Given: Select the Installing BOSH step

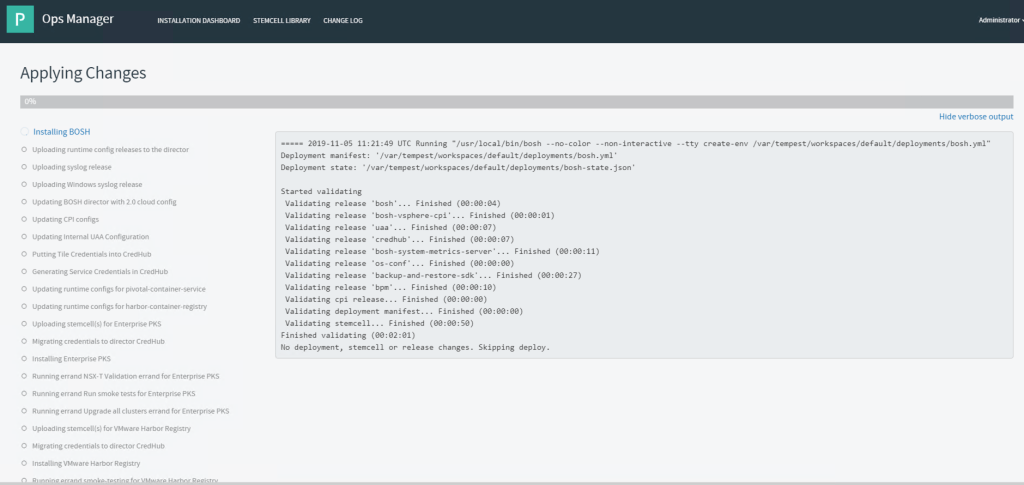Looking at the screenshot, I should pos(61,131).
